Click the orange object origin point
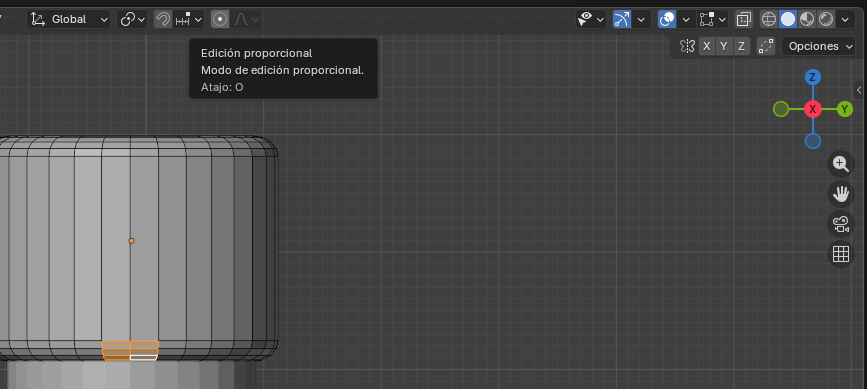 [x=131, y=241]
